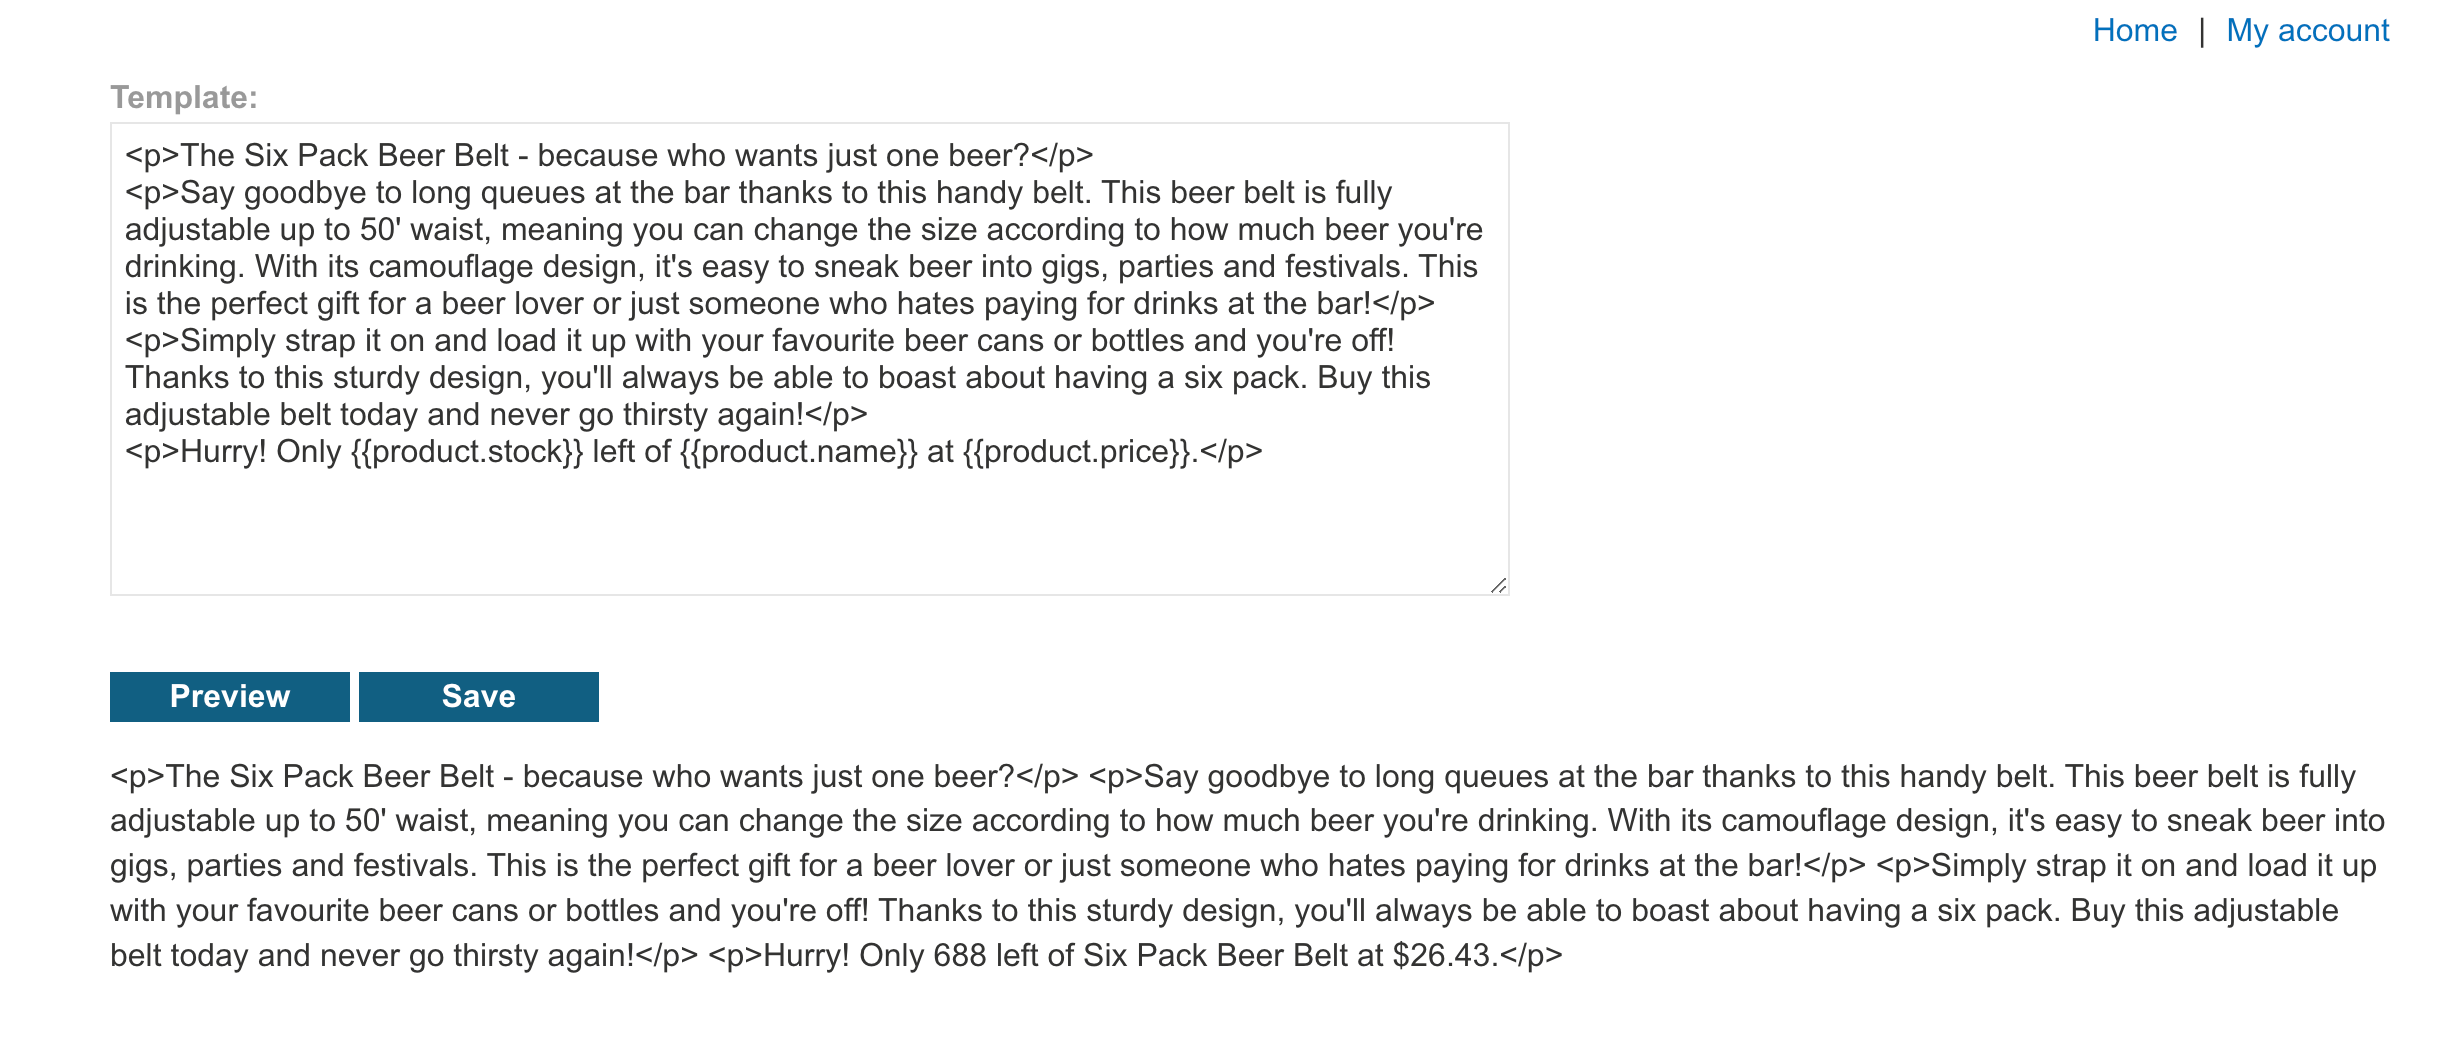
Task: Open the My account page
Action: tap(2307, 31)
